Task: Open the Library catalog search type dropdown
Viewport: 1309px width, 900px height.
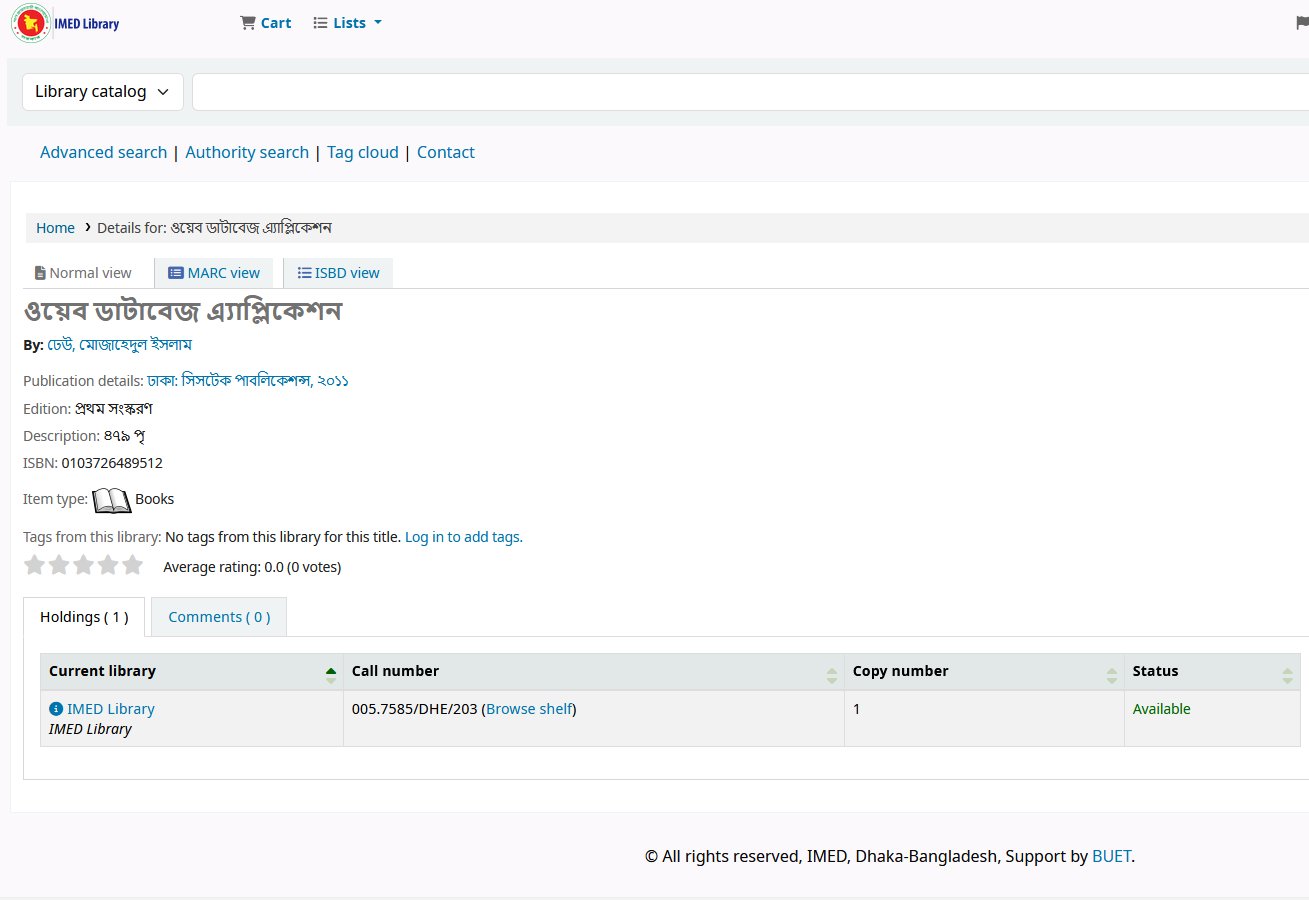Action: pyautogui.click(x=103, y=92)
